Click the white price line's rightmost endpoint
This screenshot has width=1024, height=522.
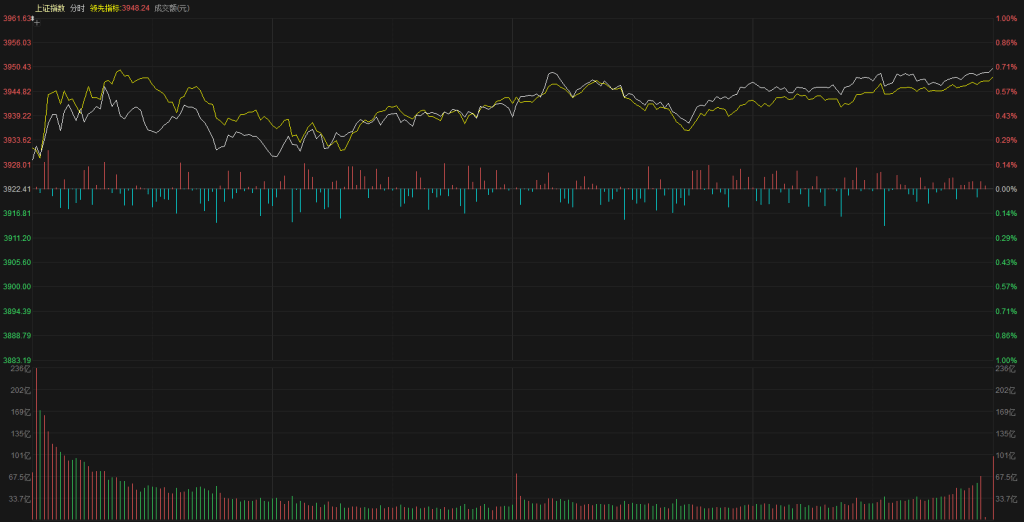tap(993, 68)
